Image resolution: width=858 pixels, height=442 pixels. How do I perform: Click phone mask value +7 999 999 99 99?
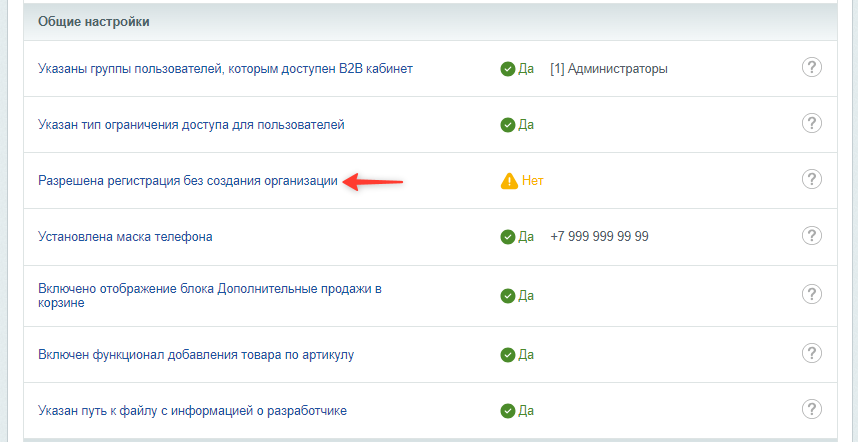coord(600,237)
